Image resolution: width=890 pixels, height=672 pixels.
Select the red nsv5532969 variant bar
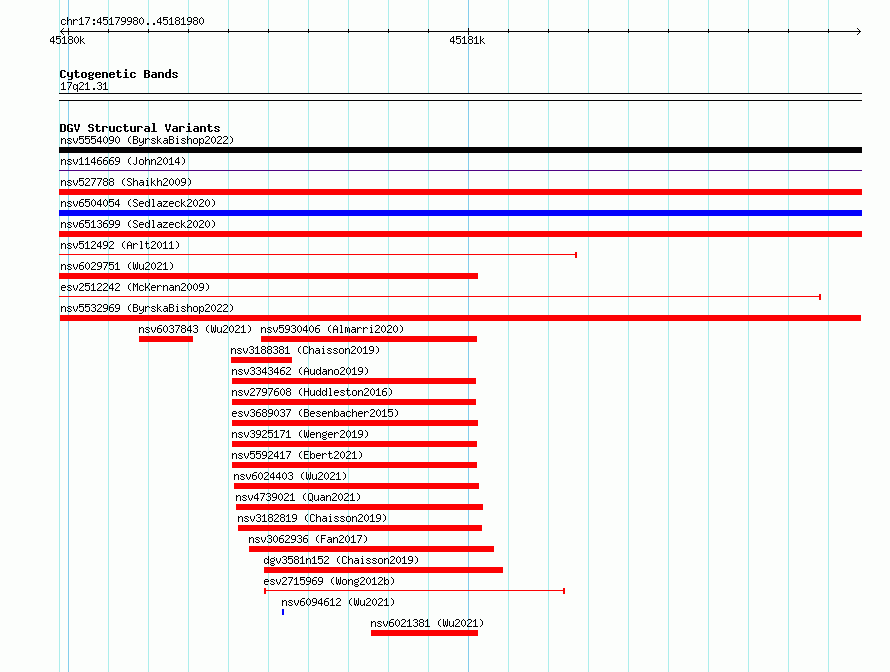pyautogui.click(x=460, y=318)
